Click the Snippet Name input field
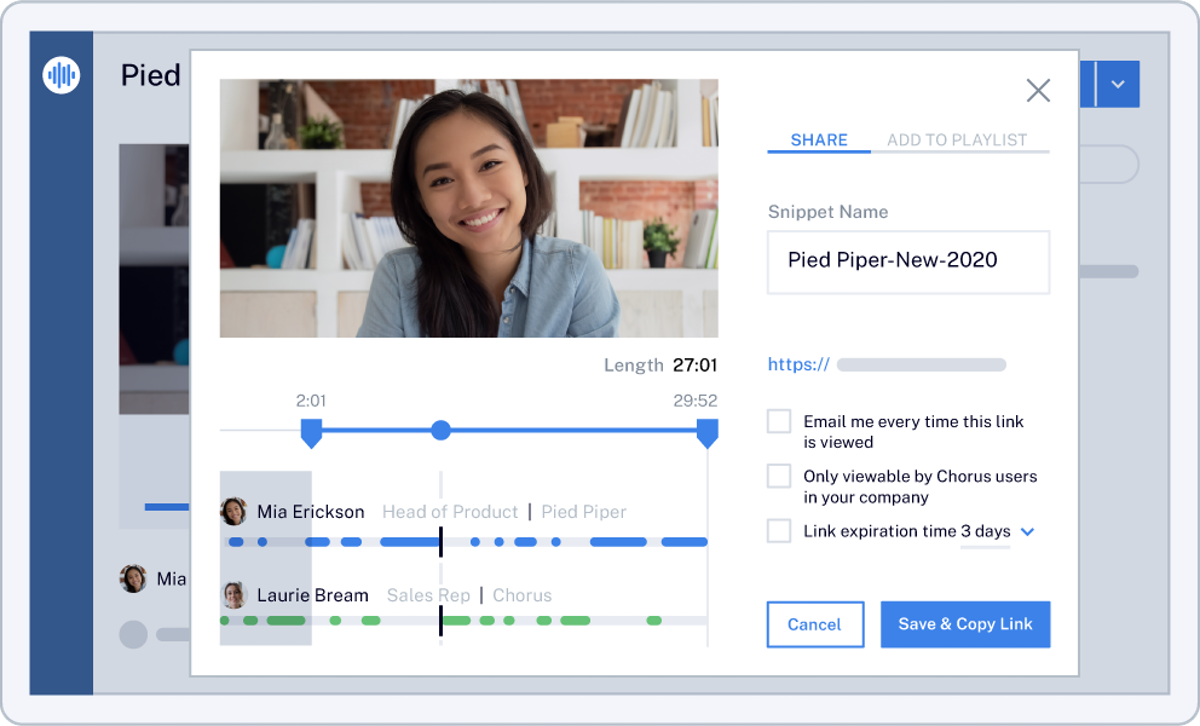This screenshot has height=726, width=1200. tap(907, 262)
